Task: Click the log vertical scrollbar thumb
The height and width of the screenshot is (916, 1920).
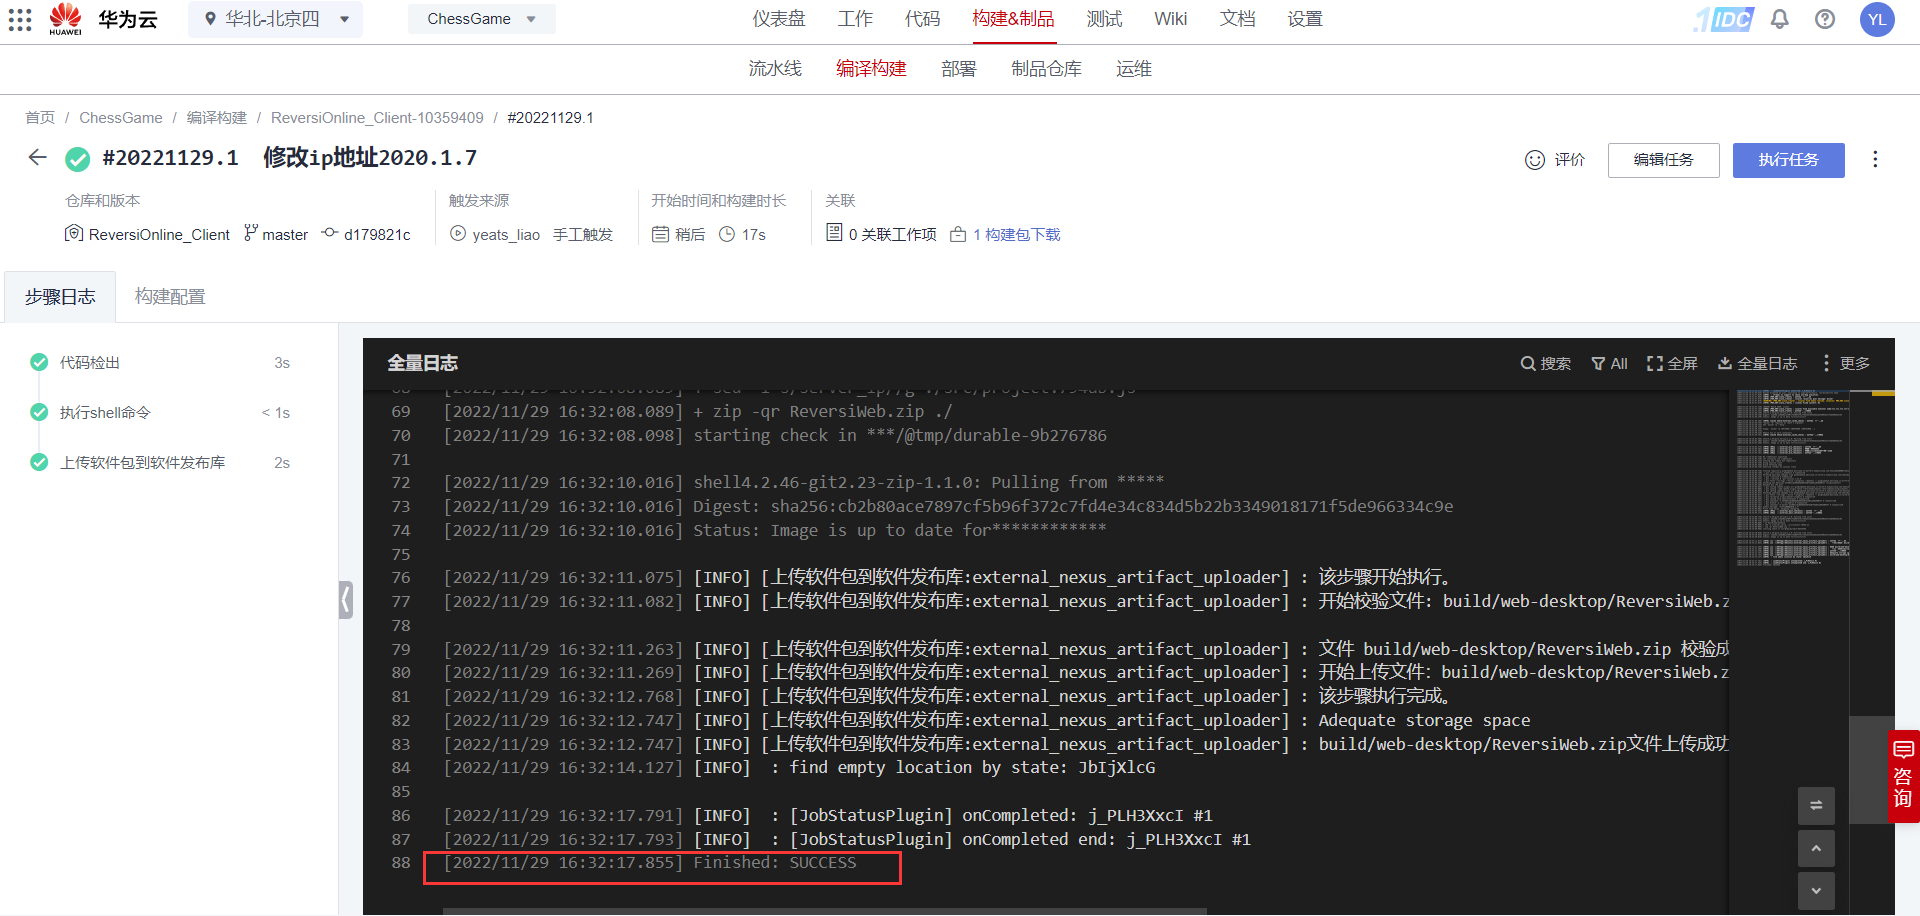Action: click(x=1872, y=770)
